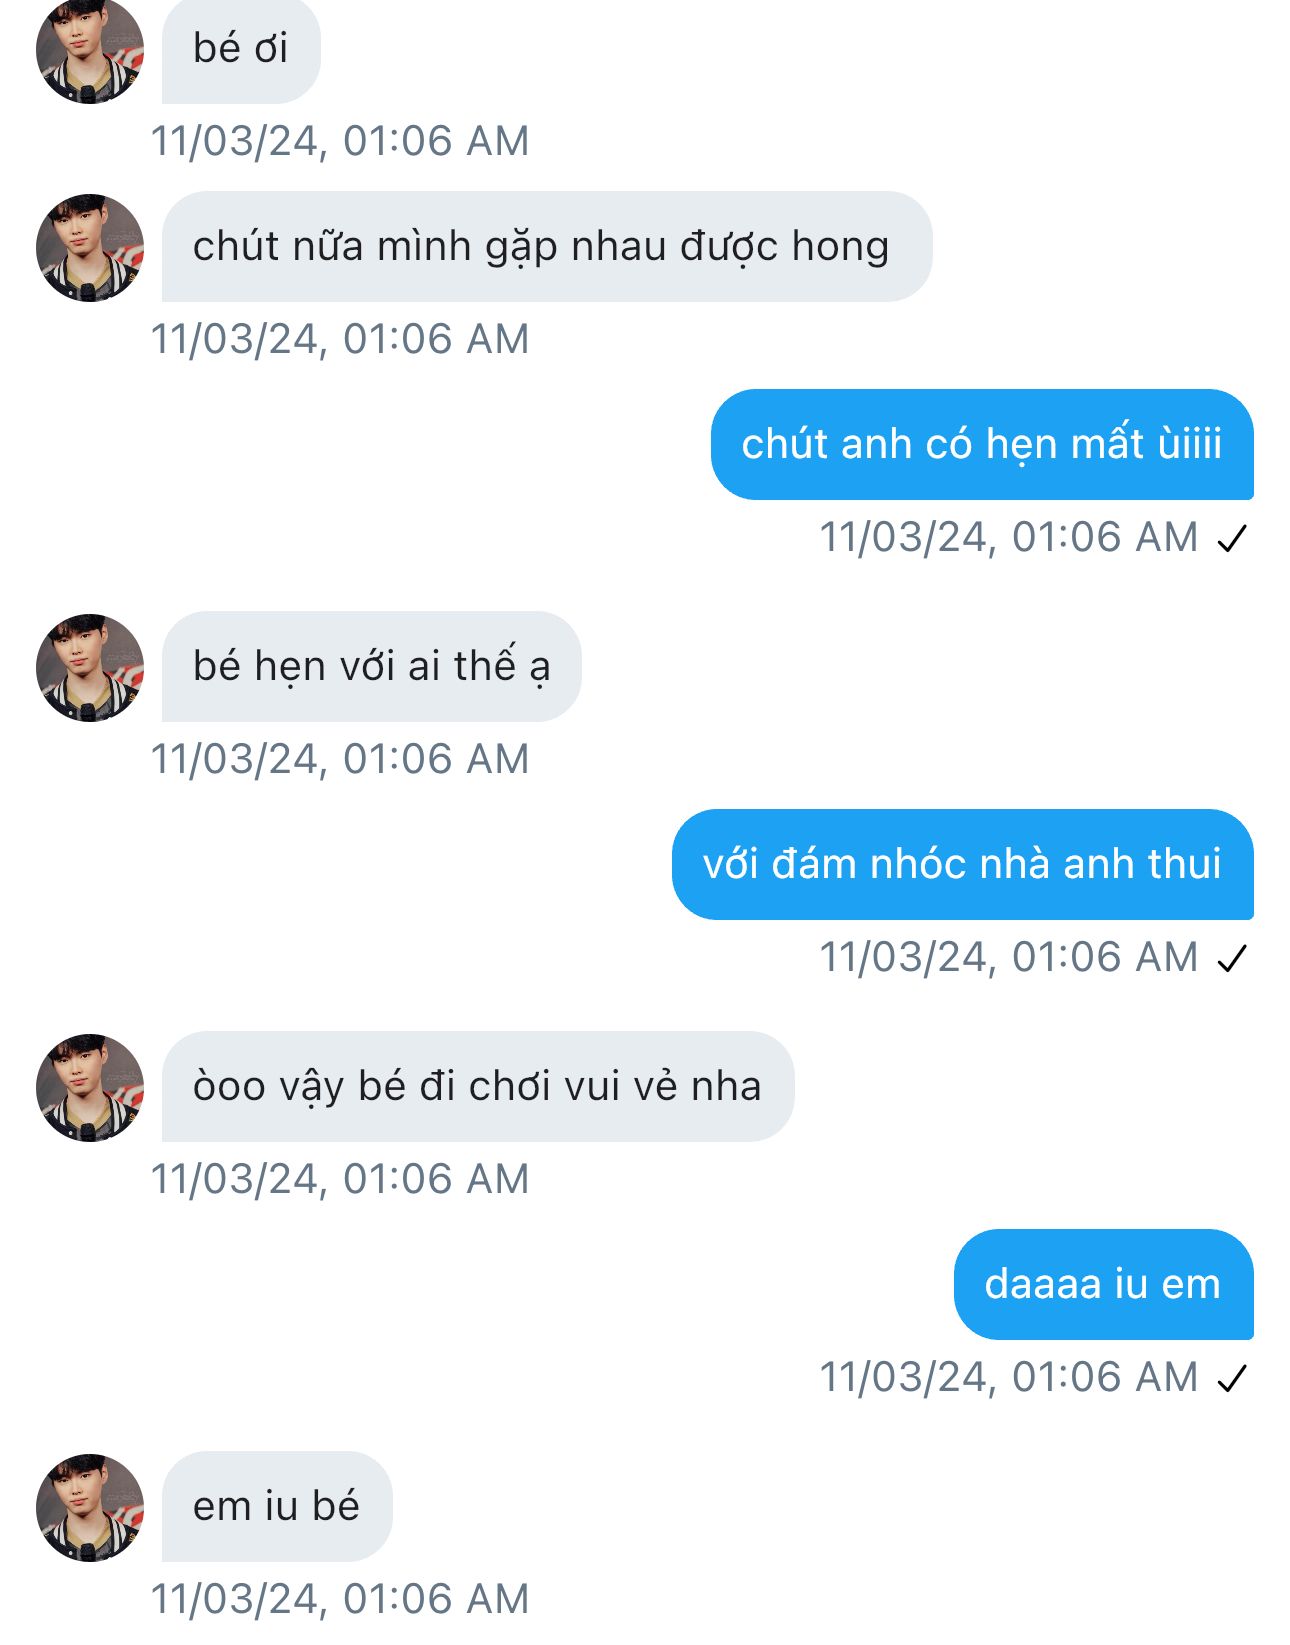Select the "em iu bé" message bubble
This screenshot has height=1645, width=1290.
277,1507
